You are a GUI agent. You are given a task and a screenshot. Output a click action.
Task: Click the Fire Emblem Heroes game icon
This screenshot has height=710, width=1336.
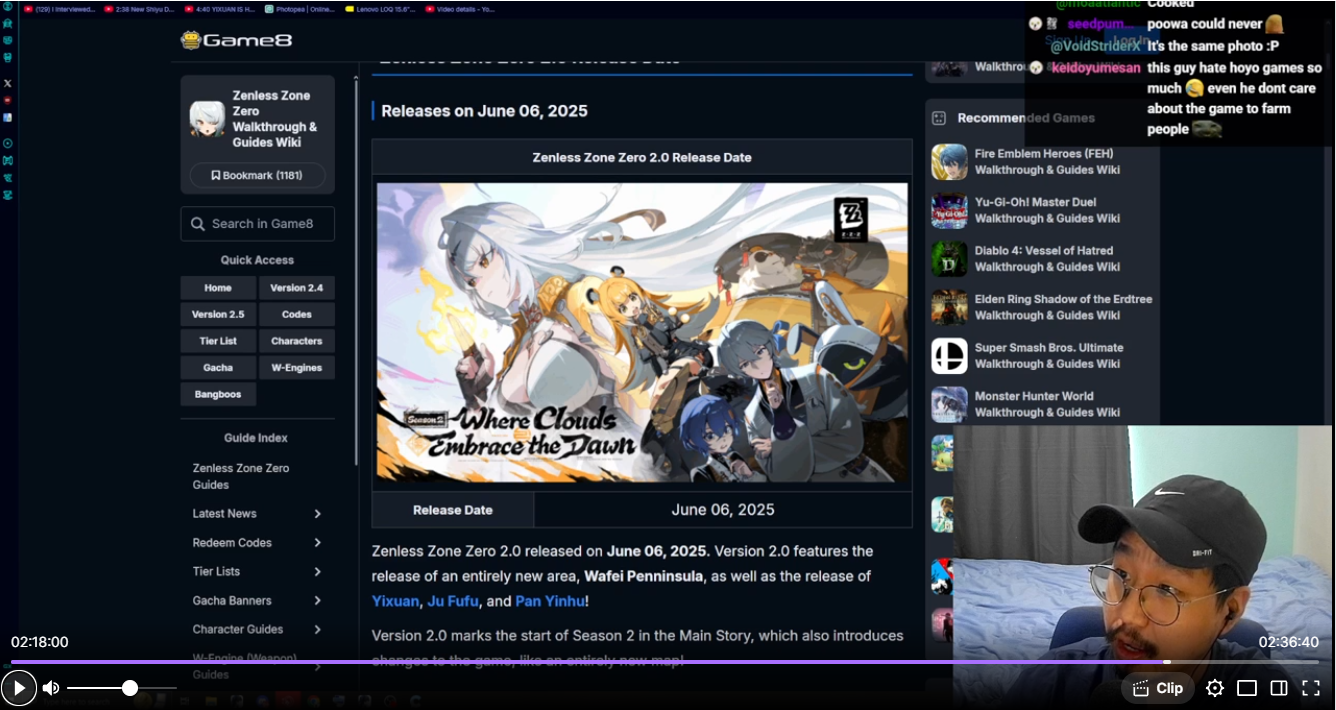(x=949, y=162)
